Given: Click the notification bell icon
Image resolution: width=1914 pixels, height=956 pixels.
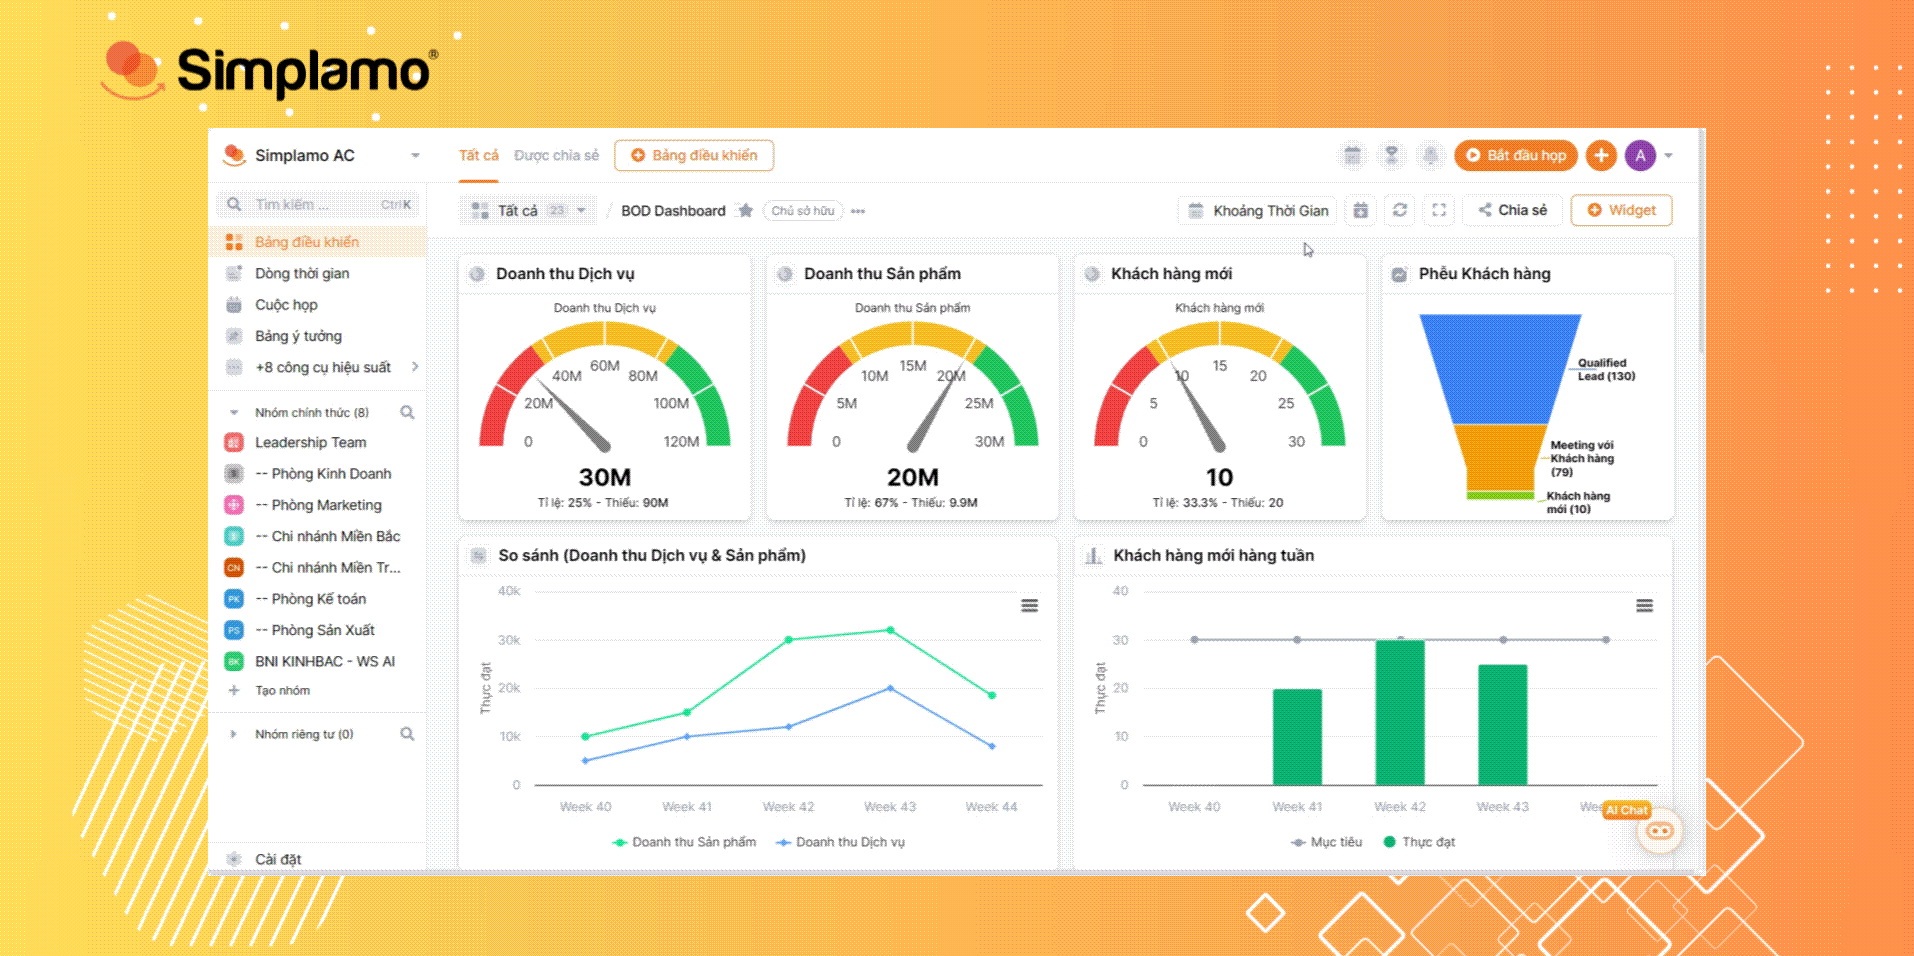Looking at the screenshot, I should (1430, 155).
